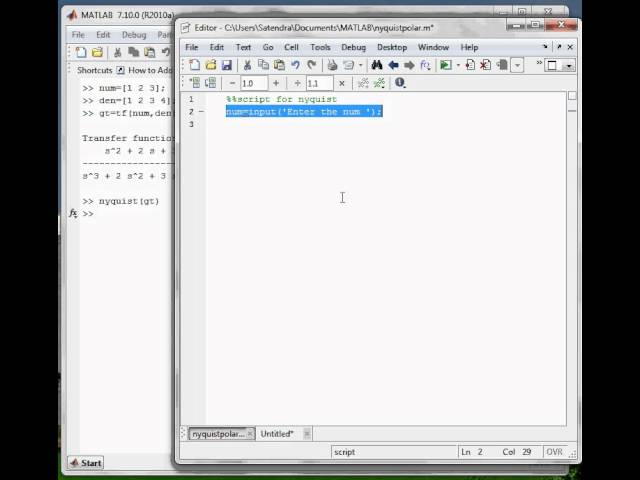Open the layout tiling dropdown at toolbar end
This screenshot has height=480, width=640.
click(x=569, y=66)
